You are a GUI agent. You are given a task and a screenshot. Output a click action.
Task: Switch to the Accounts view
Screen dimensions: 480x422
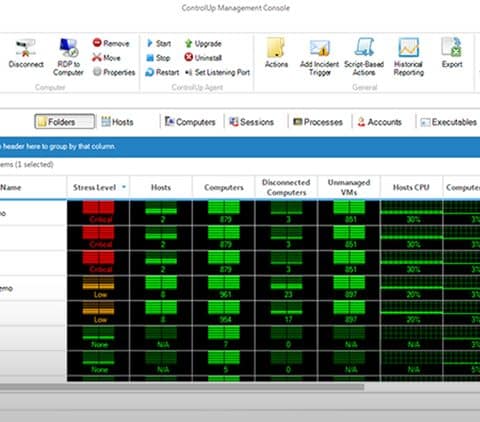[379, 122]
